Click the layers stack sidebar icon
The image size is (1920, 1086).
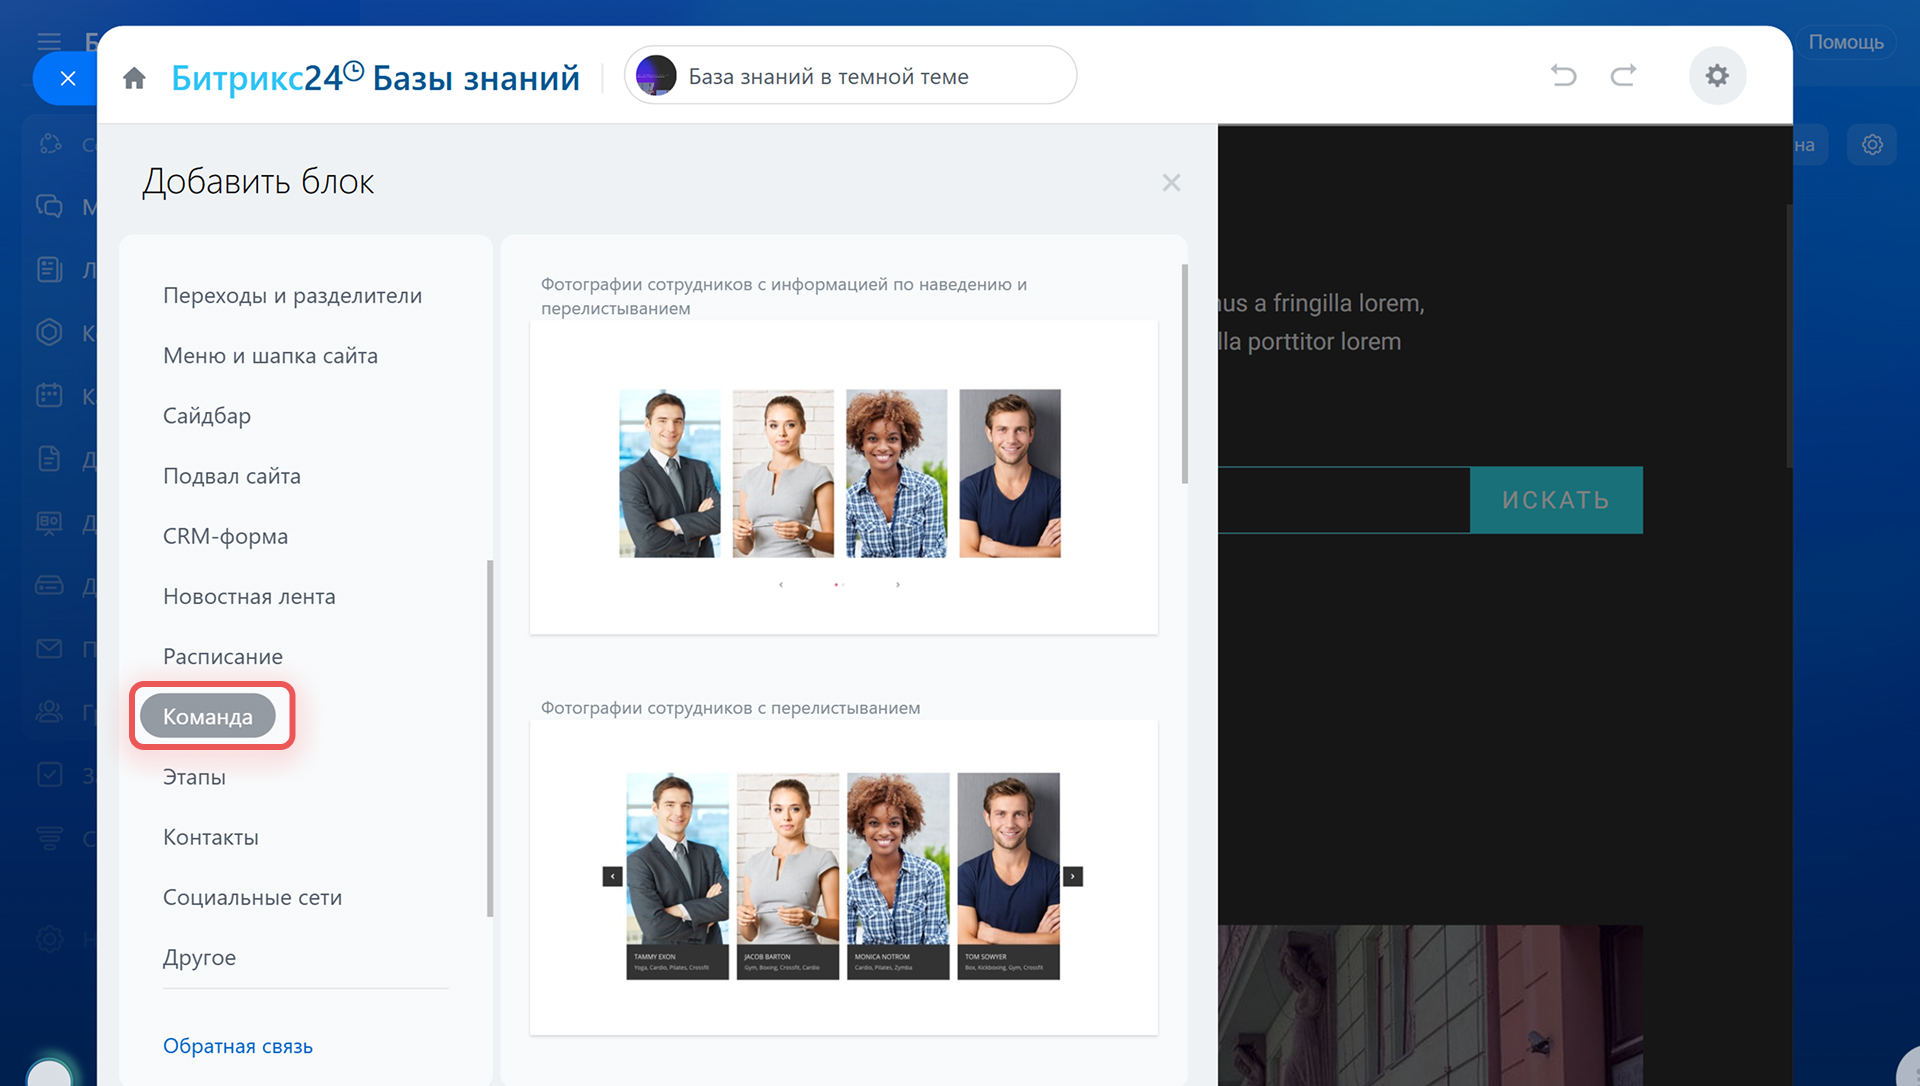[x=49, y=838]
